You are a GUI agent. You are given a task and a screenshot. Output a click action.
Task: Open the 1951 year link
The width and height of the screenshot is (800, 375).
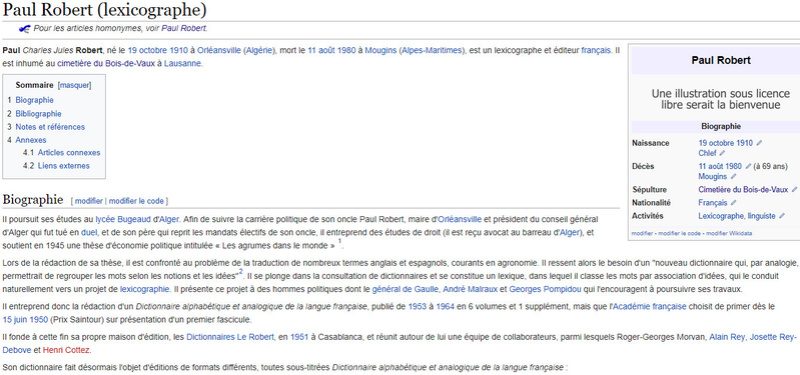coord(299,337)
